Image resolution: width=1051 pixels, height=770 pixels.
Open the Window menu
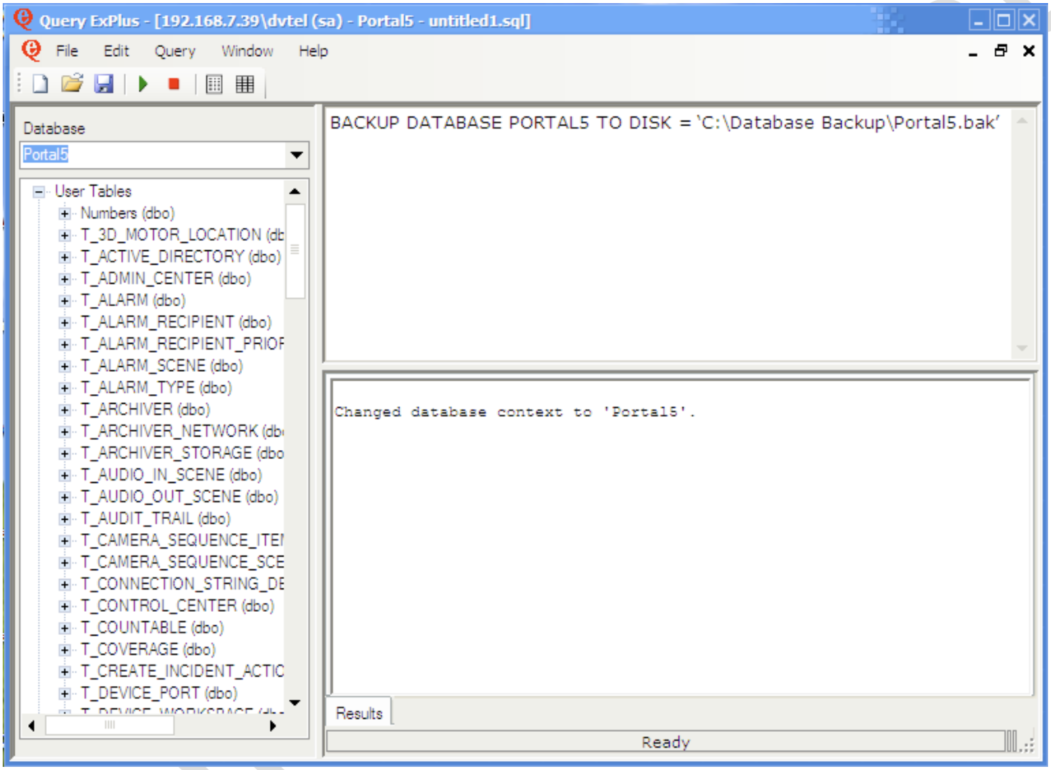coord(247,51)
